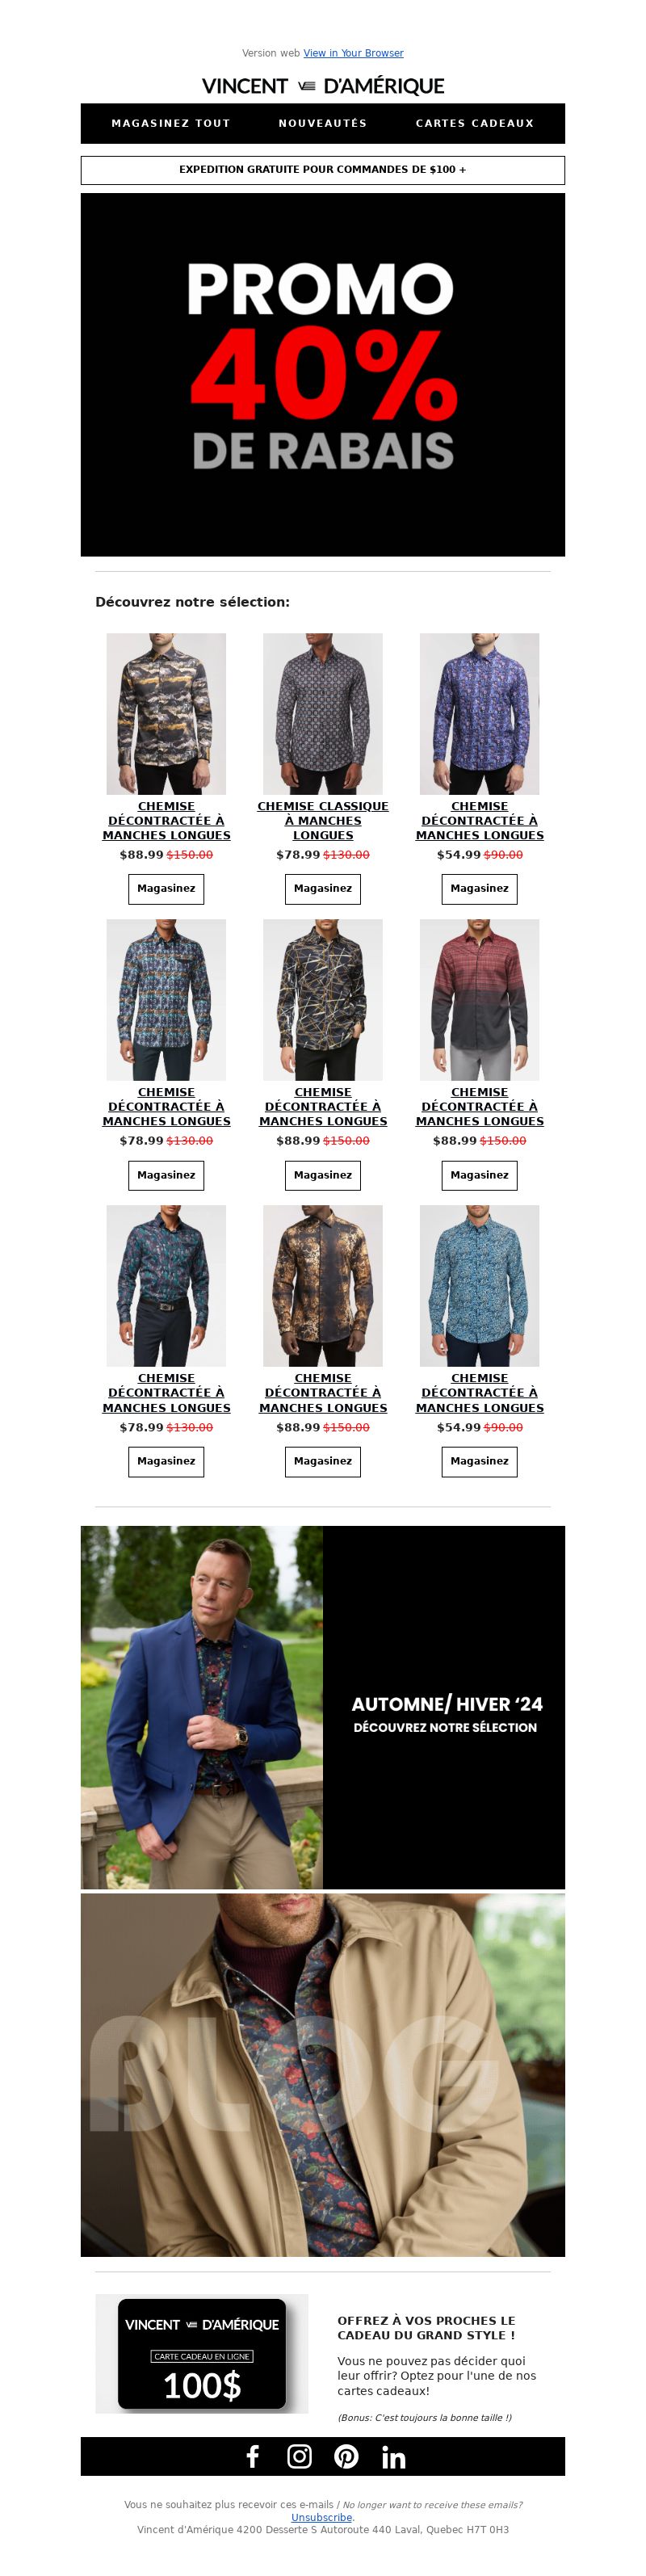Click the Promo 40% de rabais banner
The image size is (646, 2576).
tap(323, 374)
